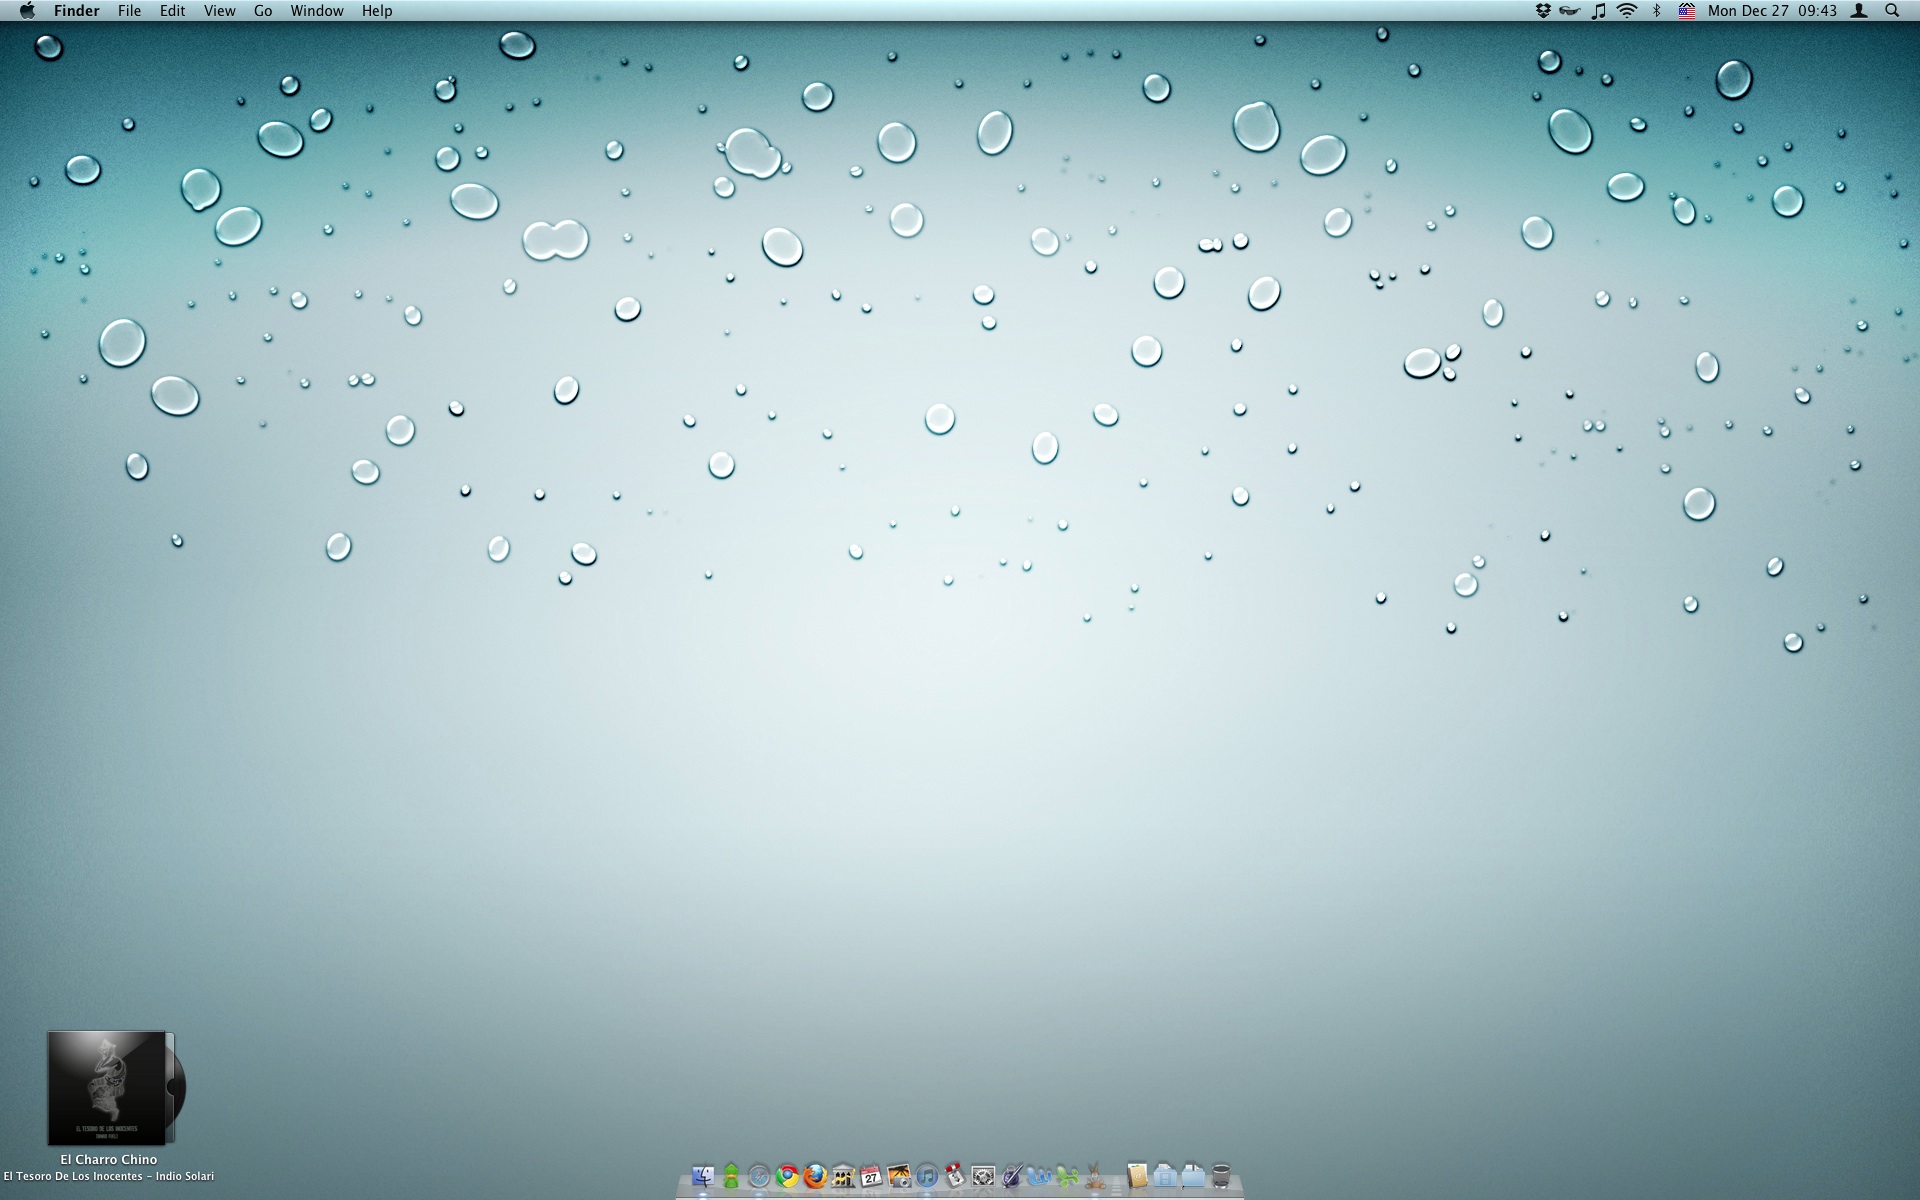1920x1200 pixels.
Task: Open iTunes from the Dock
Action: click(x=927, y=1176)
